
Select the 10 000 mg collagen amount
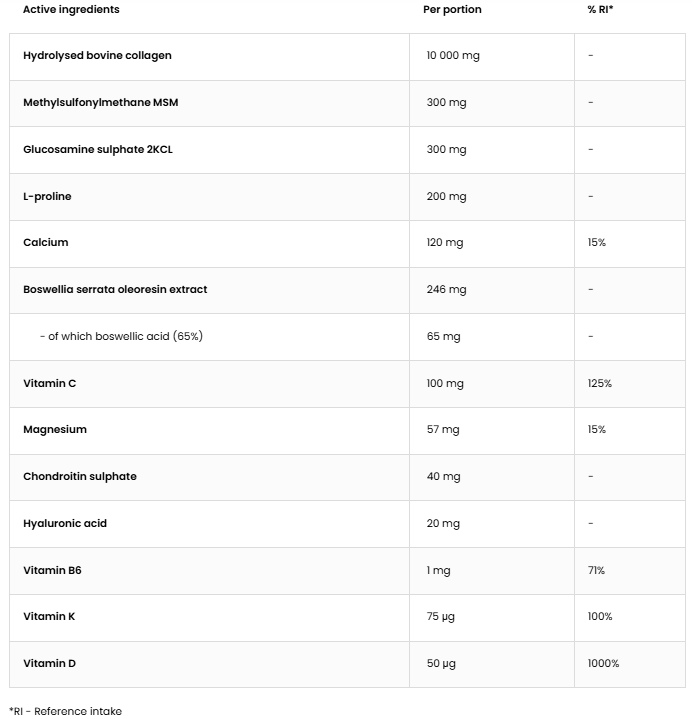tap(452, 56)
